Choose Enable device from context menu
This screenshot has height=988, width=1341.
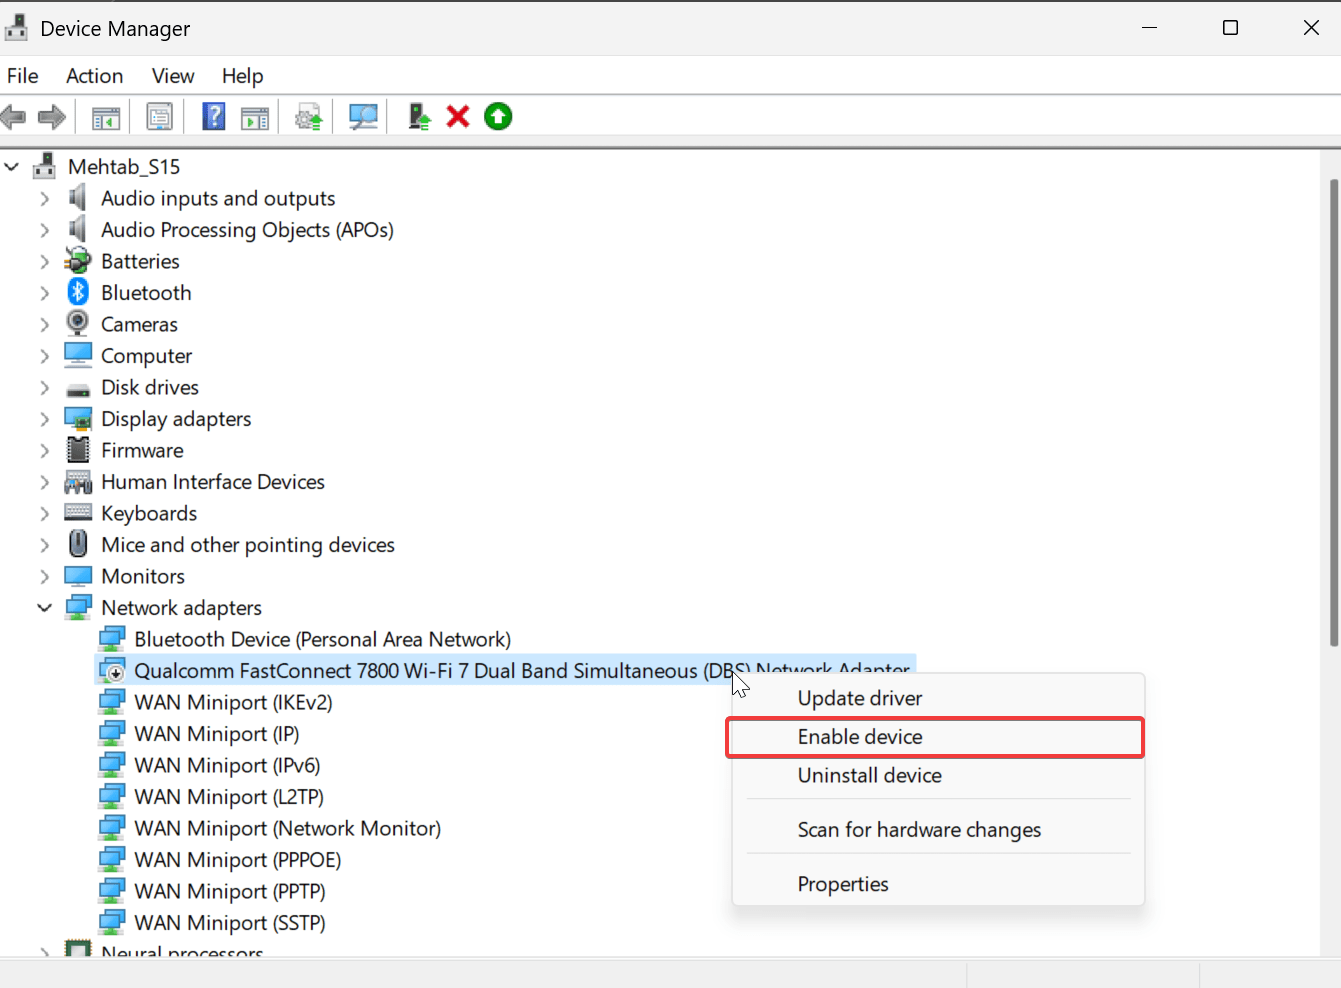936,737
